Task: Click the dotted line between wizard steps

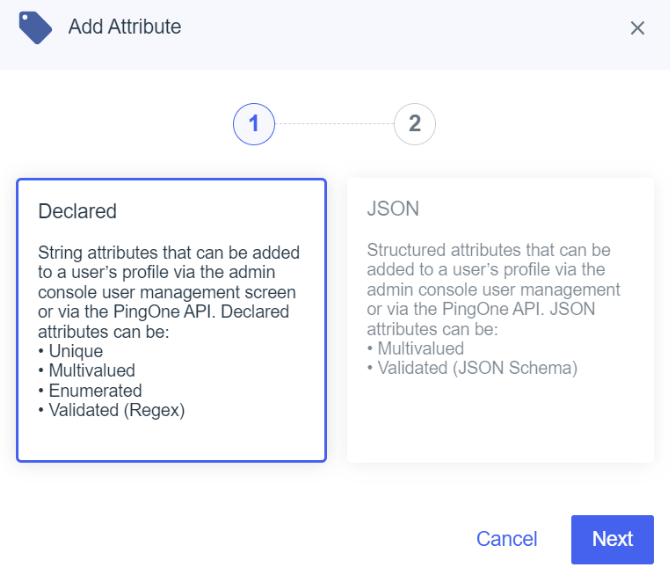Action: point(334,124)
